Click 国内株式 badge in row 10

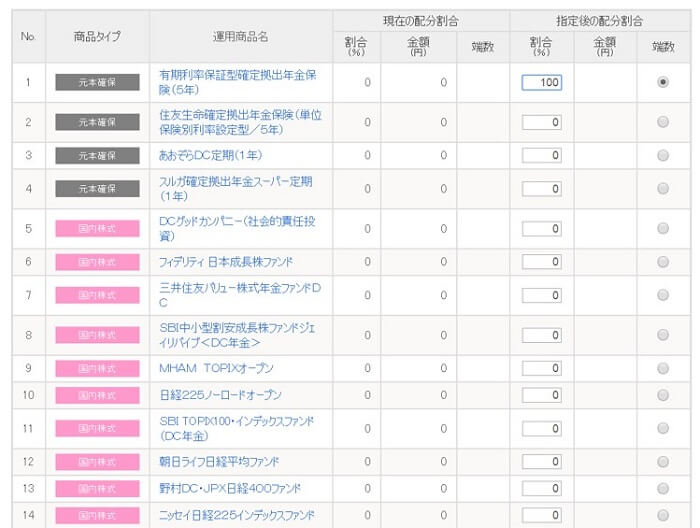[x=97, y=395]
